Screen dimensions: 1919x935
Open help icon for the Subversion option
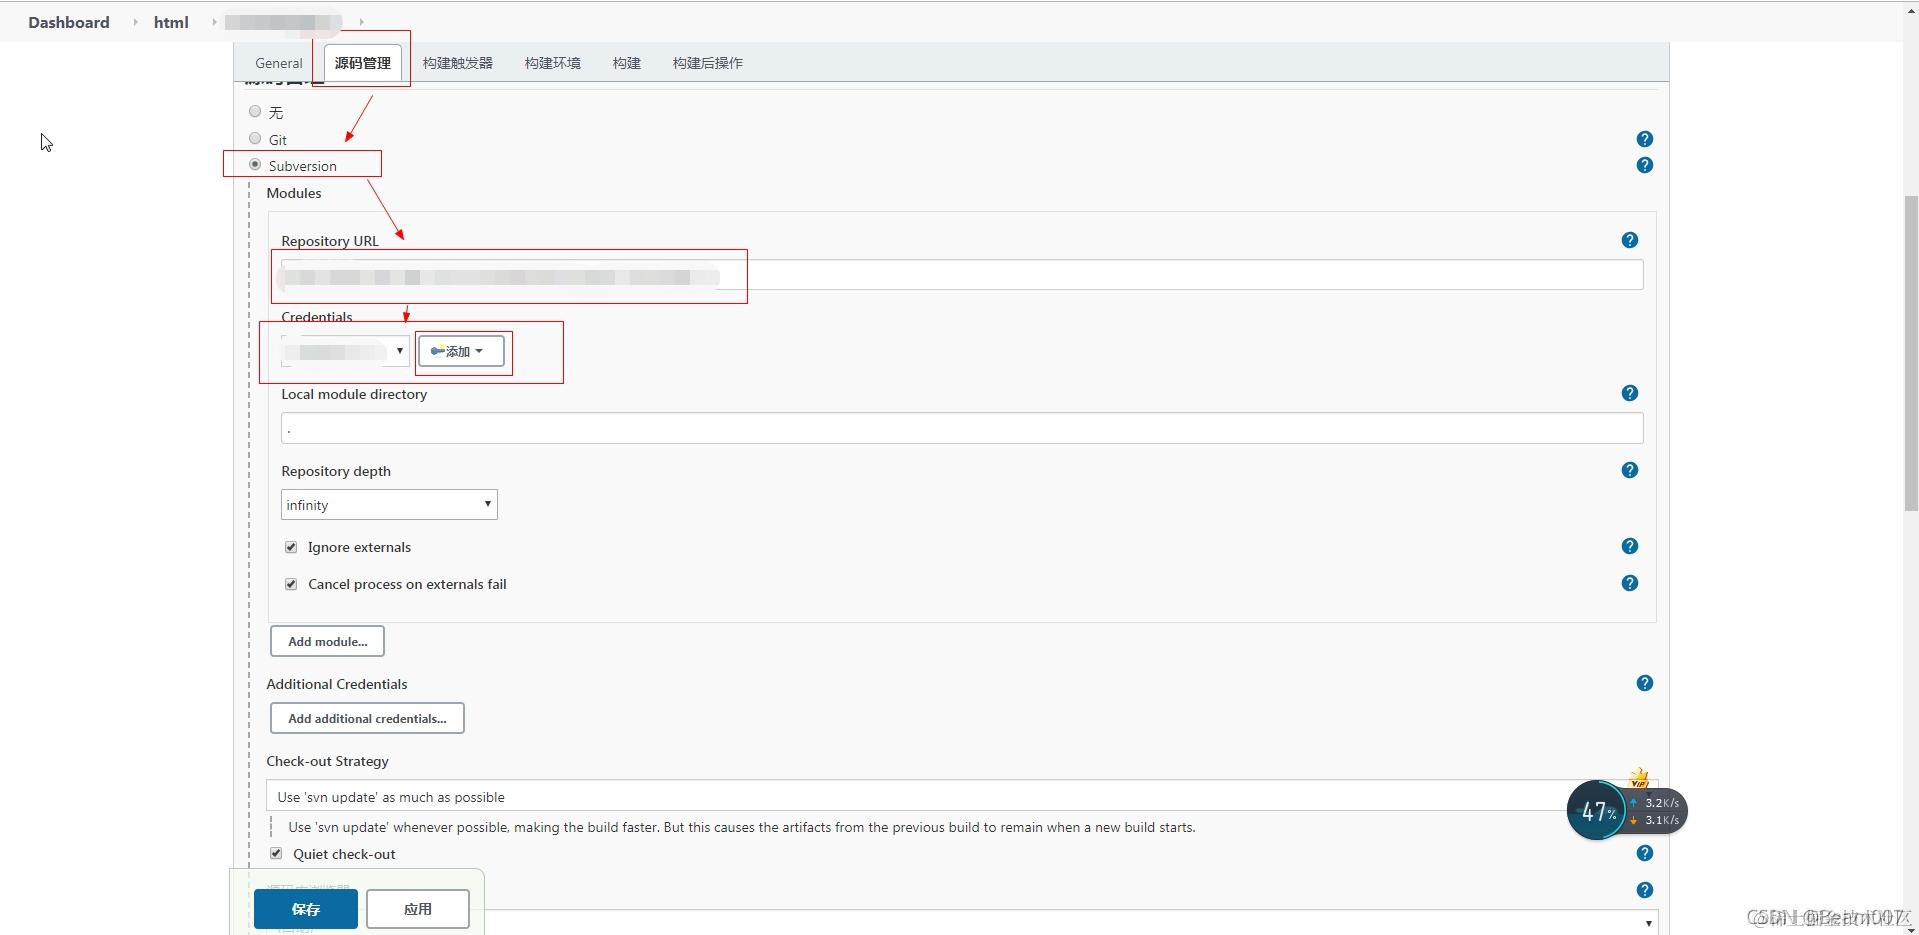1644,165
